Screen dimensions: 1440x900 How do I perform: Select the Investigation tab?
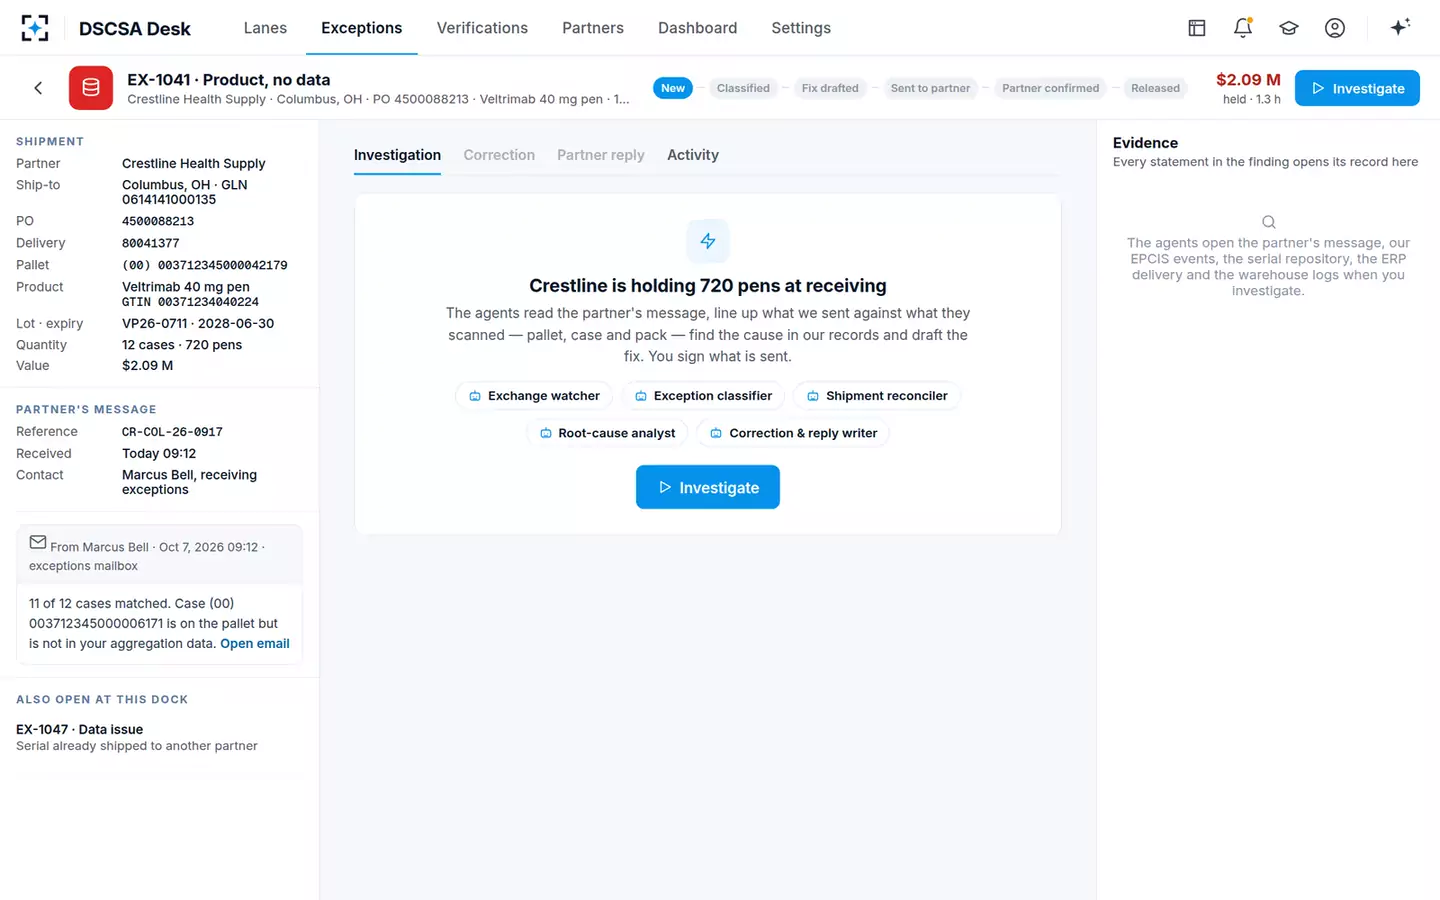397,155
